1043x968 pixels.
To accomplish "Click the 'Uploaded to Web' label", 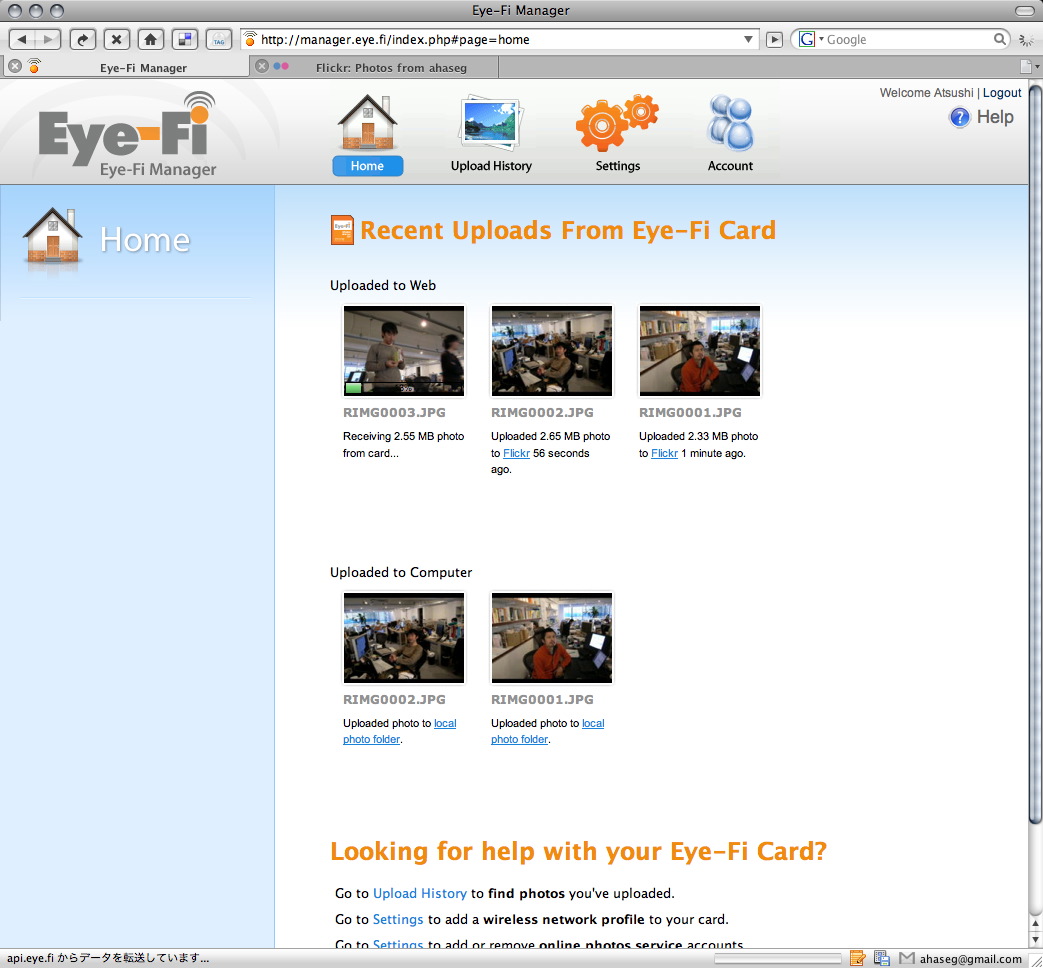I will tap(383, 285).
